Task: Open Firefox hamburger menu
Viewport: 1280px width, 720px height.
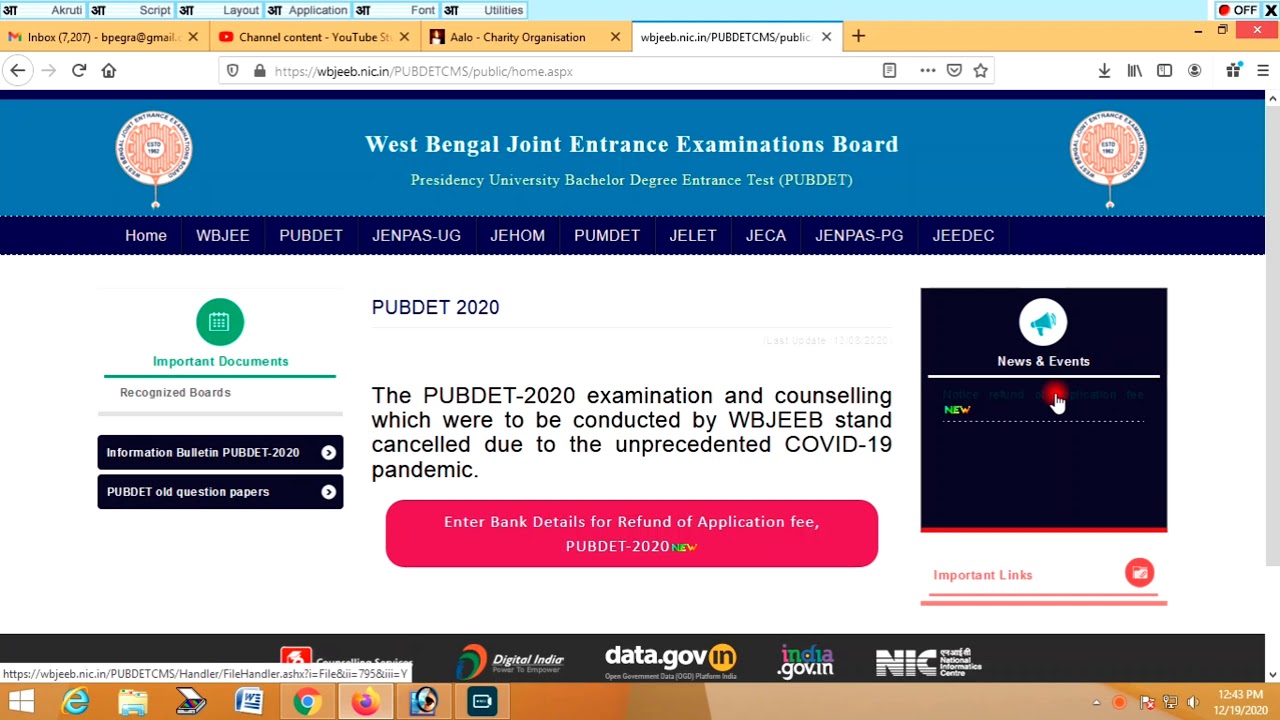Action: pyautogui.click(x=1263, y=71)
